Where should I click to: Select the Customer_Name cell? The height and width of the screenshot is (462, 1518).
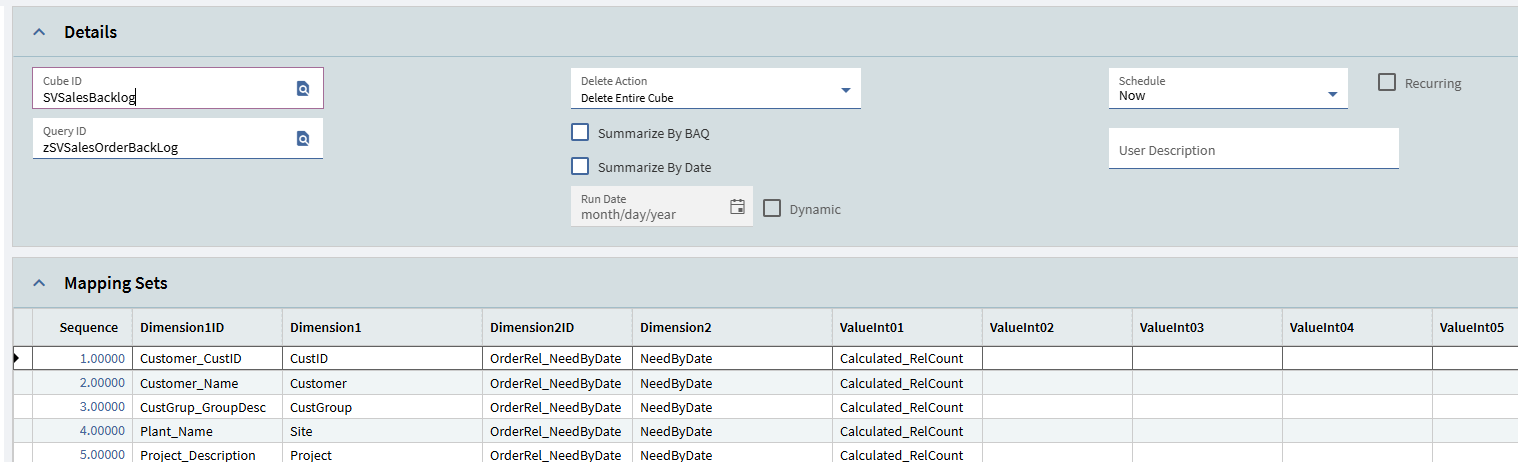[x=207, y=383]
